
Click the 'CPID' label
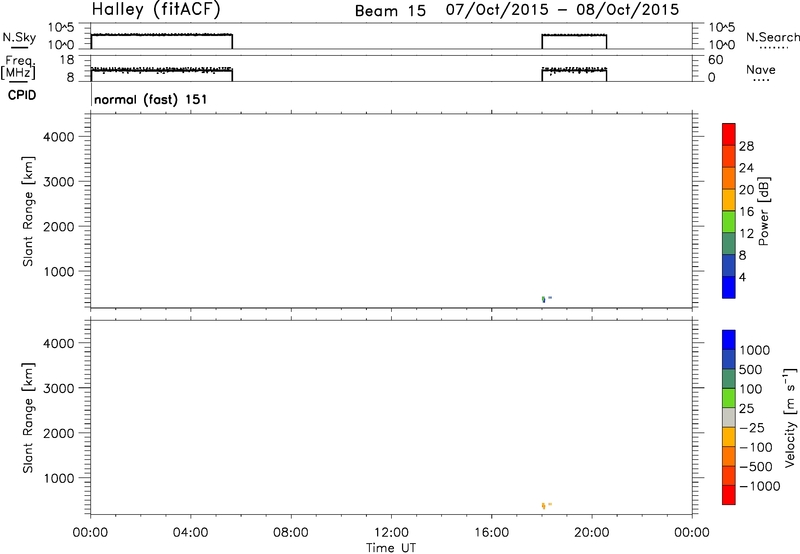click(22, 95)
